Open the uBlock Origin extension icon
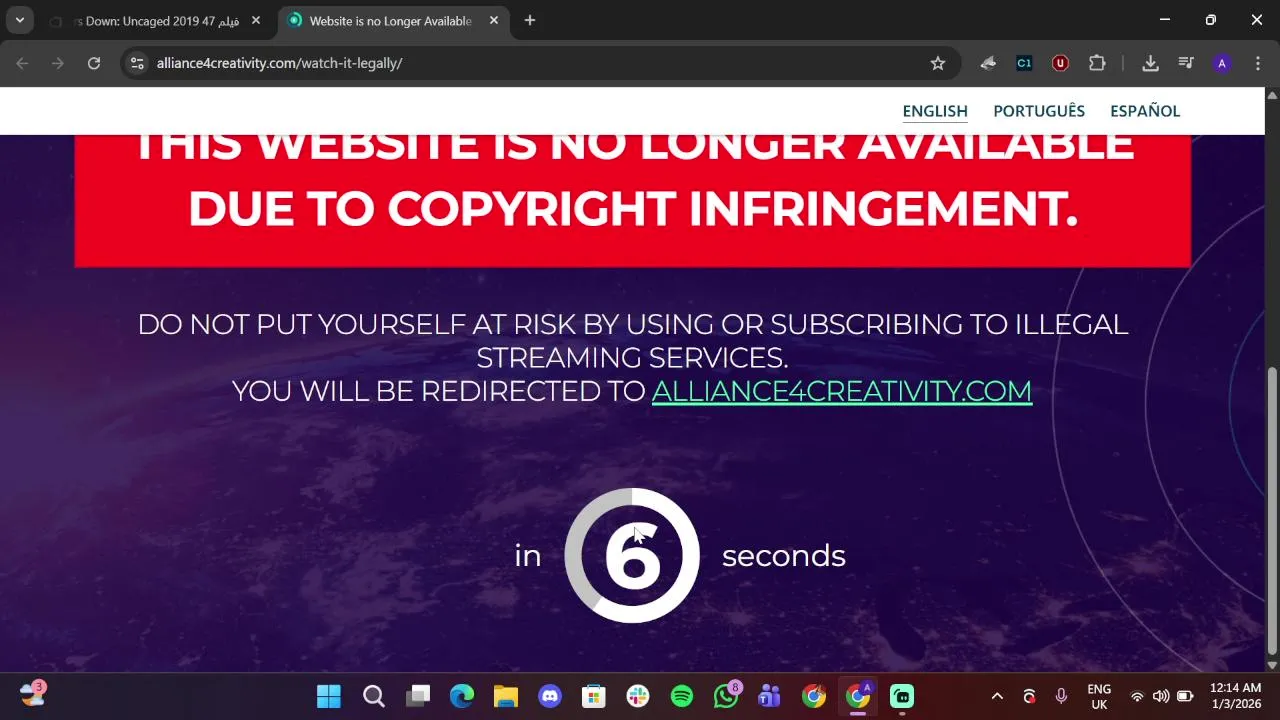Viewport: 1280px width, 720px height. pos(1060,63)
